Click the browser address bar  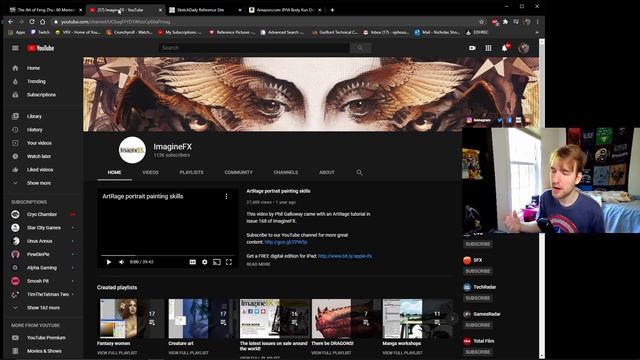(265, 22)
